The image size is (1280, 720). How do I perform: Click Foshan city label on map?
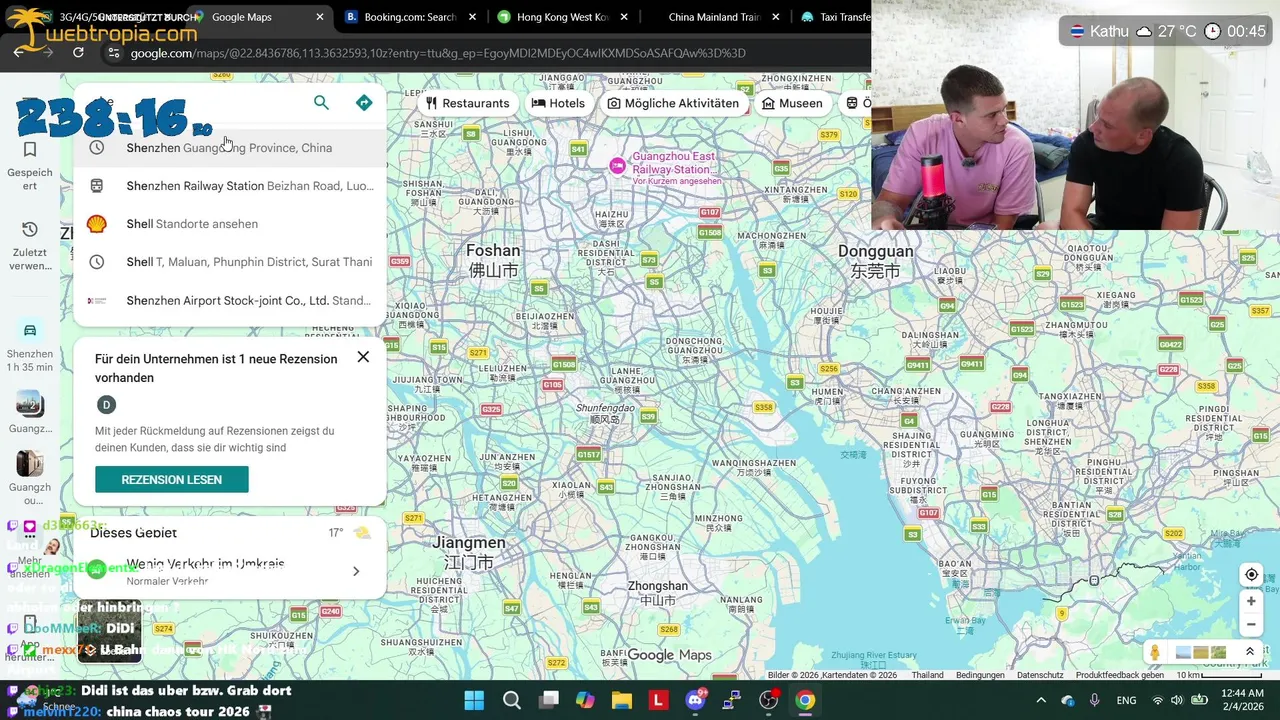coord(493,260)
